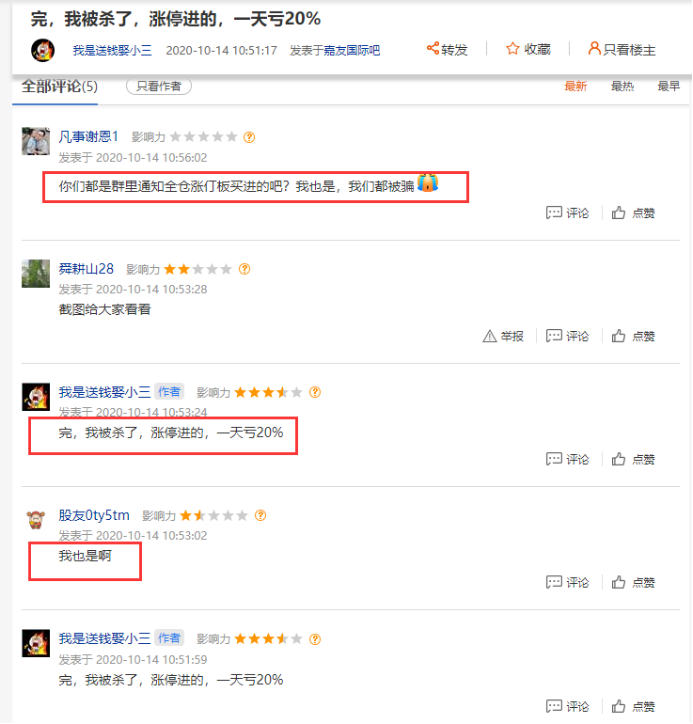Click the star icon to 收藏 this post
The width and height of the screenshot is (693, 724).
click(x=512, y=48)
